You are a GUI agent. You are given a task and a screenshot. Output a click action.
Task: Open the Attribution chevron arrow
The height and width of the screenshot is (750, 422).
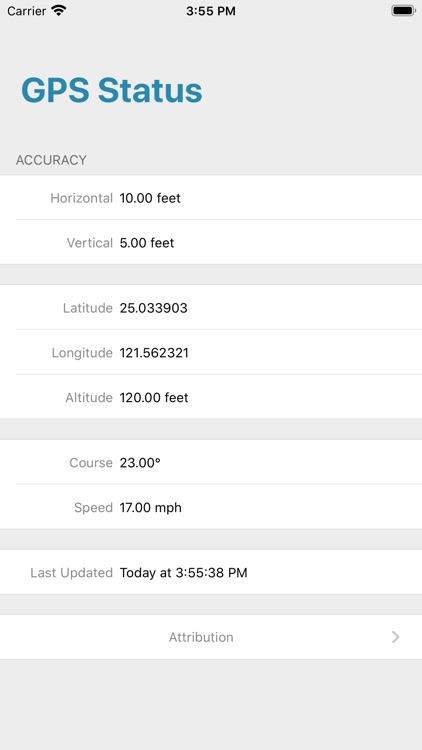[x=395, y=637]
